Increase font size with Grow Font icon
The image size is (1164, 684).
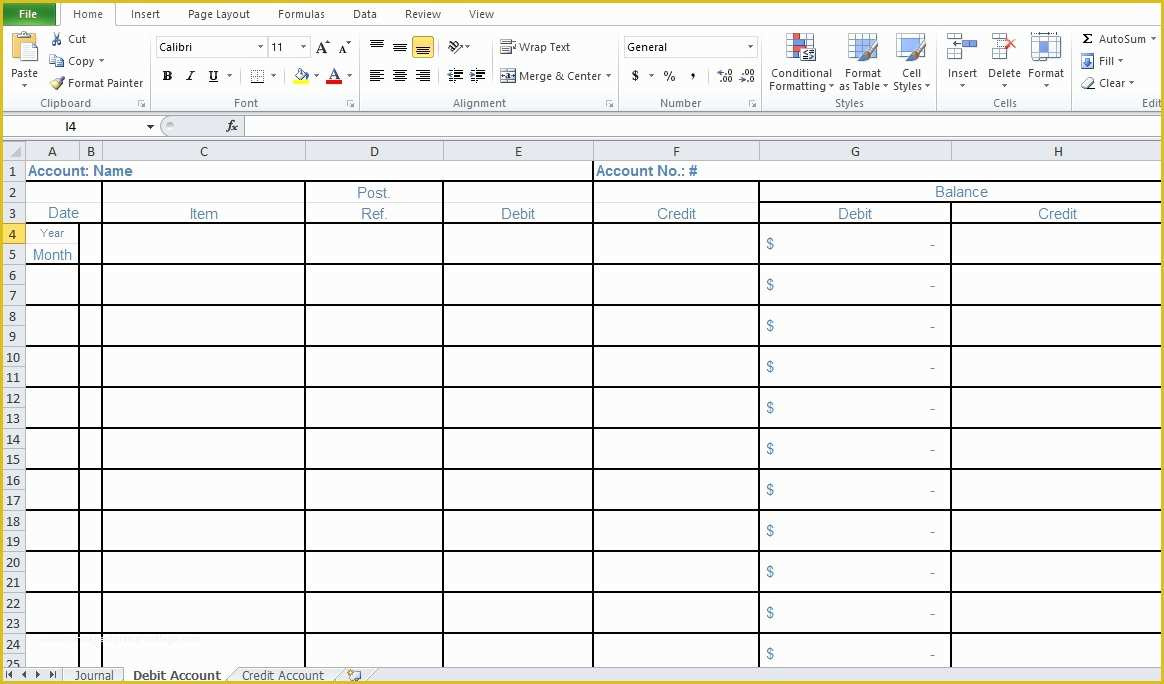click(x=322, y=48)
